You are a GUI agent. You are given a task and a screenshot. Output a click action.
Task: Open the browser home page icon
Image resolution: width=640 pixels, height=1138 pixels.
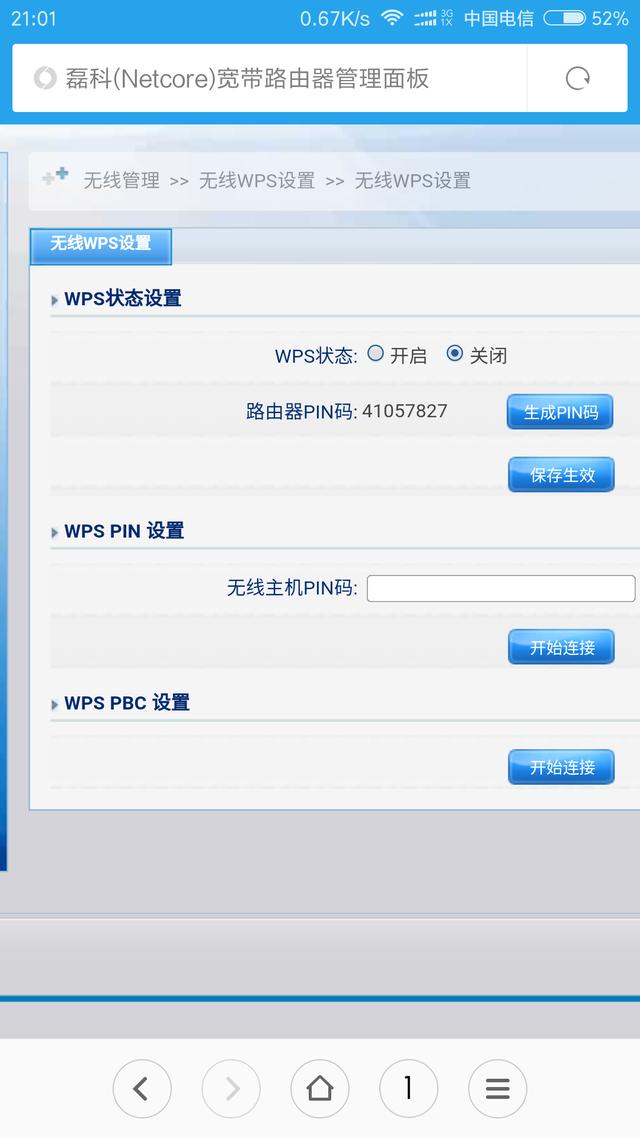320,1089
